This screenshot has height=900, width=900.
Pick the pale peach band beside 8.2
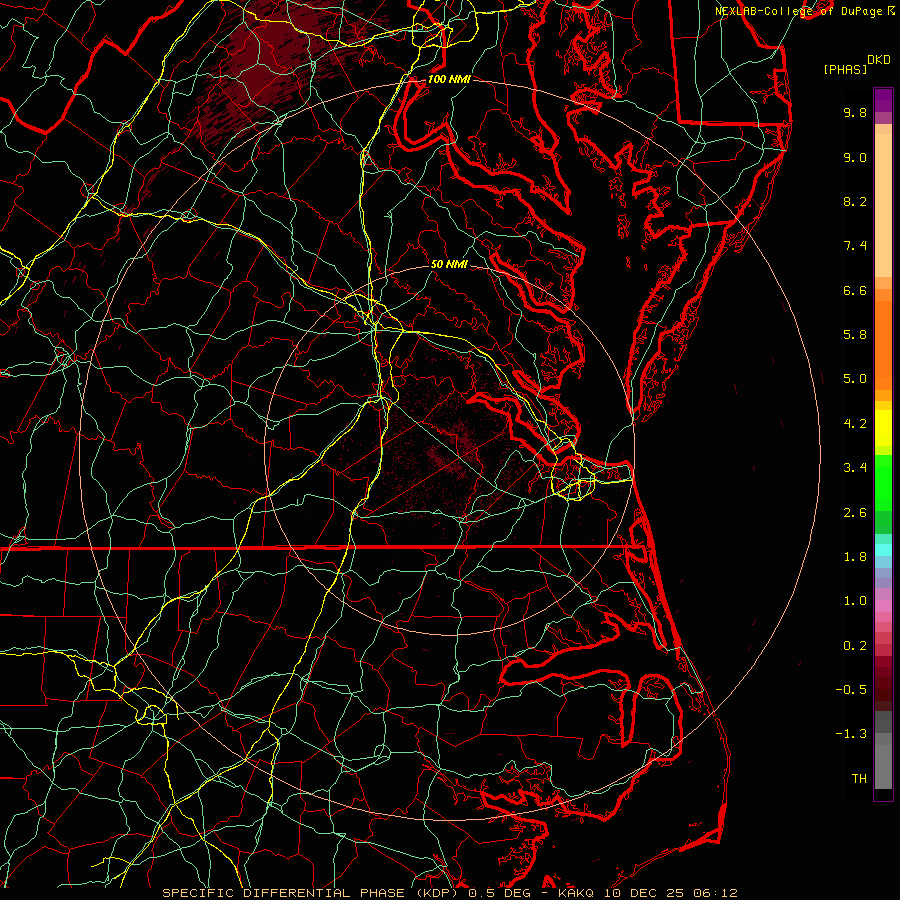tap(883, 204)
